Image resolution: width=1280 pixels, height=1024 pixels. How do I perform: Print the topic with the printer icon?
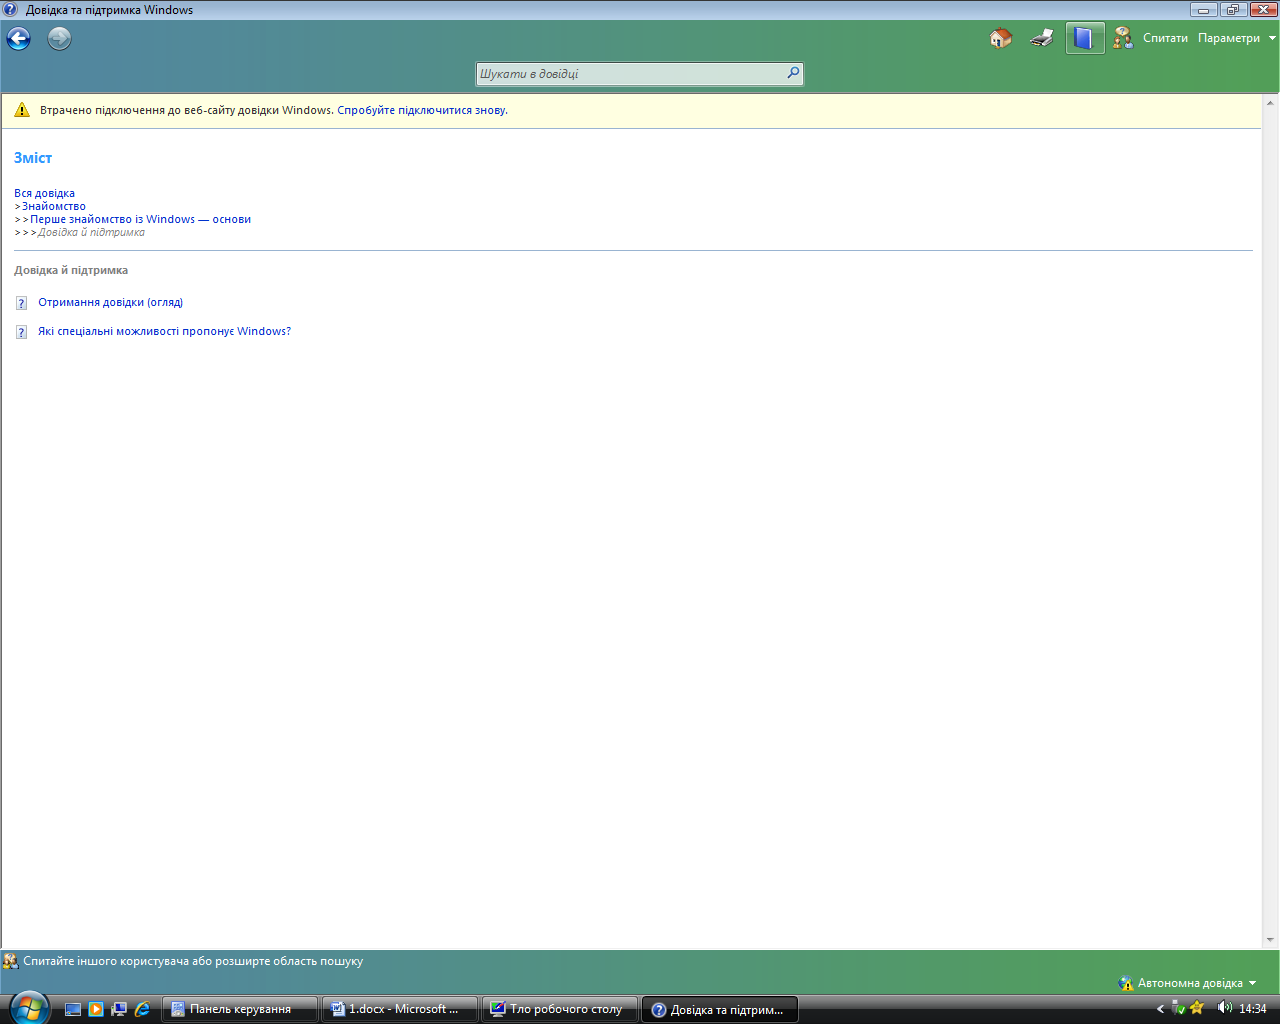(x=1042, y=38)
